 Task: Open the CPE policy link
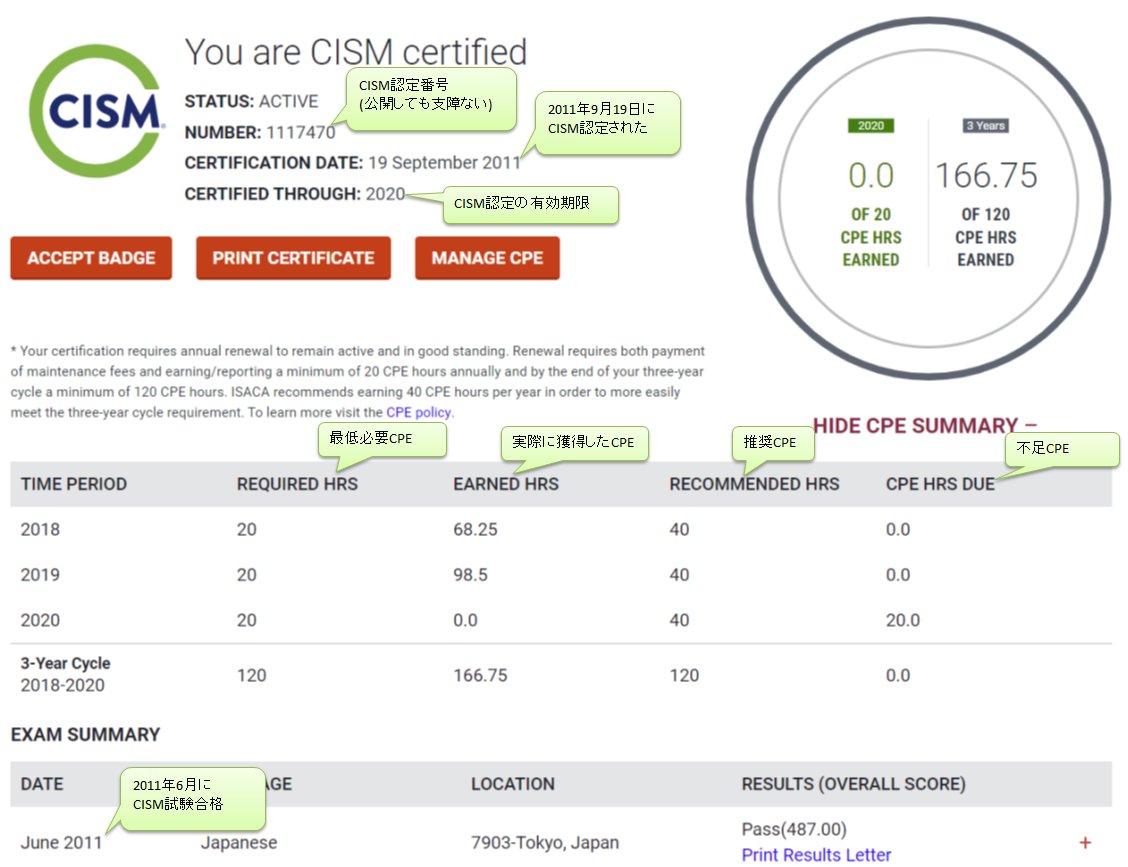[x=419, y=412]
